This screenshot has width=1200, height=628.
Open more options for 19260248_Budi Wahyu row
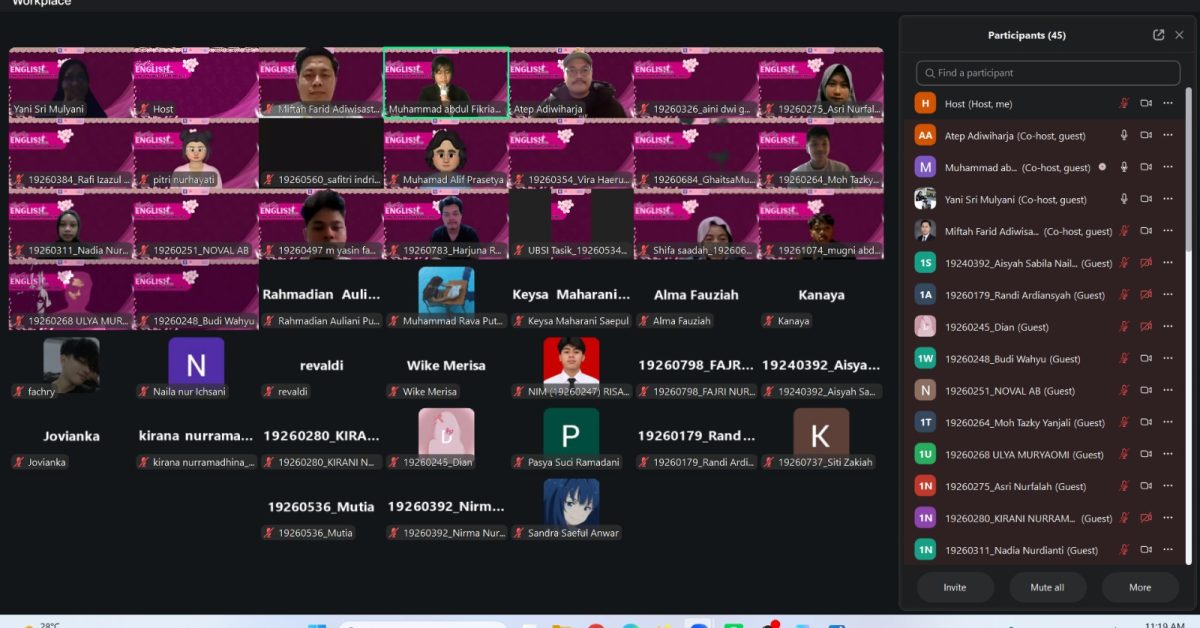1168,359
